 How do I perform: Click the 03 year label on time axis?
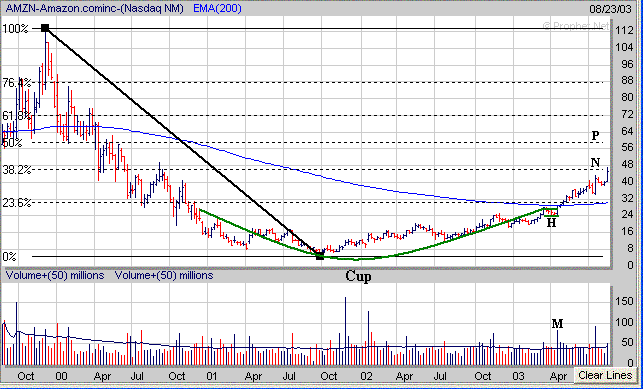(x=518, y=376)
